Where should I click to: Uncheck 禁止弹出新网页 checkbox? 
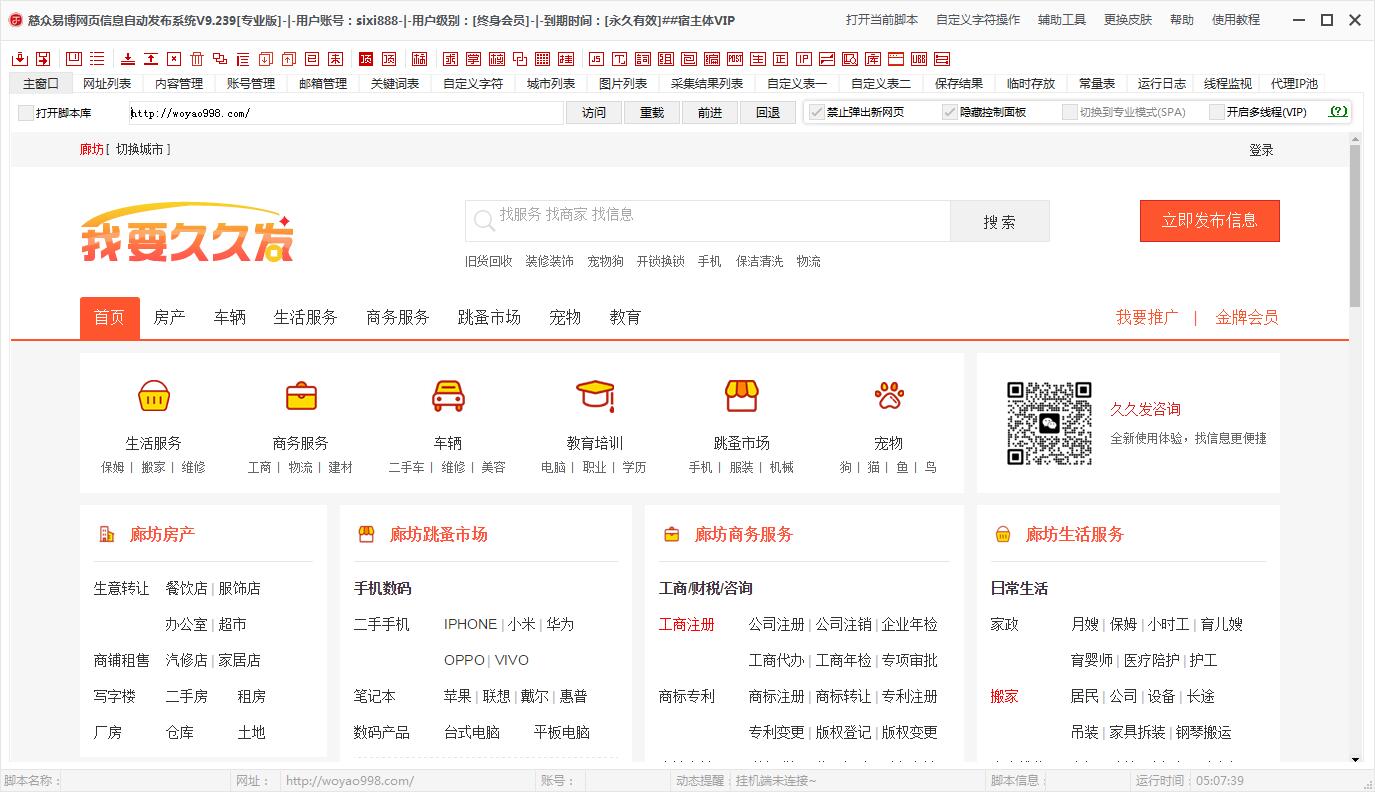(817, 112)
